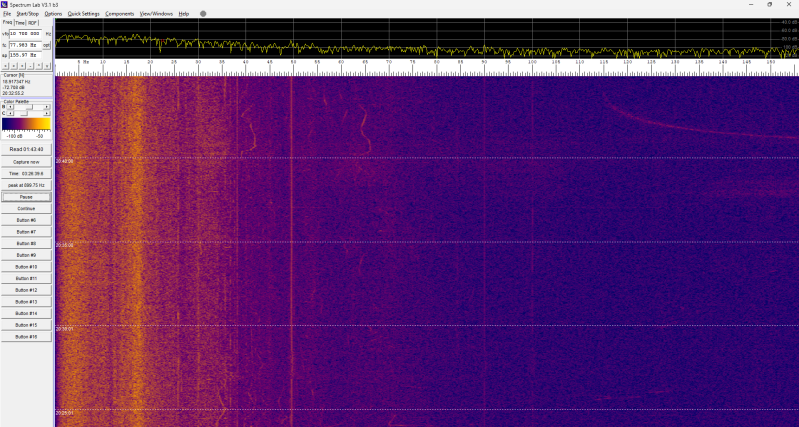
Task: Click the small caret ^ button under sp
Action: point(39,66)
